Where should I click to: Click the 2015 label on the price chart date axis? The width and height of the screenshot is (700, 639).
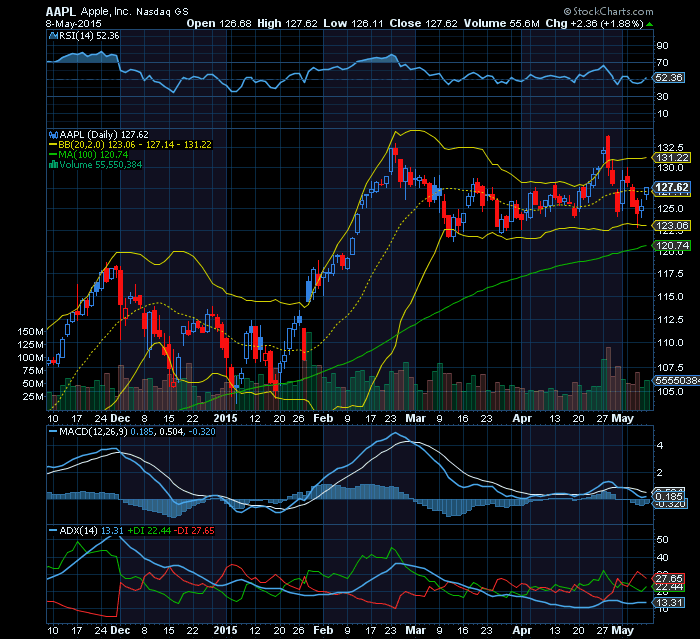pos(225,418)
